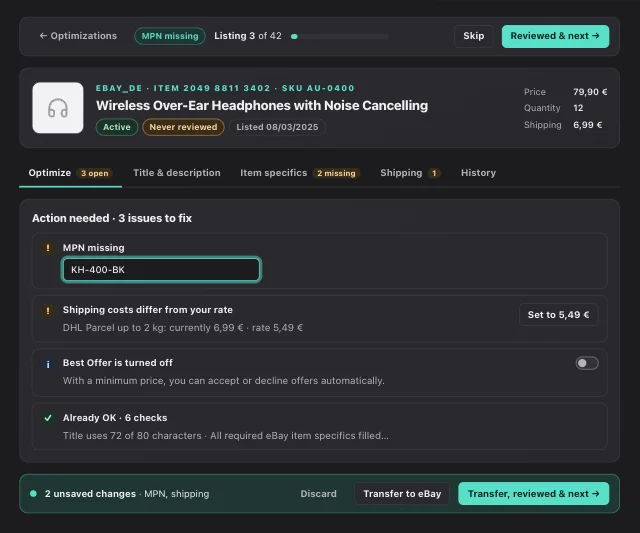Click the quantity value 12
The height and width of the screenshot is (533, 640).
578,108
